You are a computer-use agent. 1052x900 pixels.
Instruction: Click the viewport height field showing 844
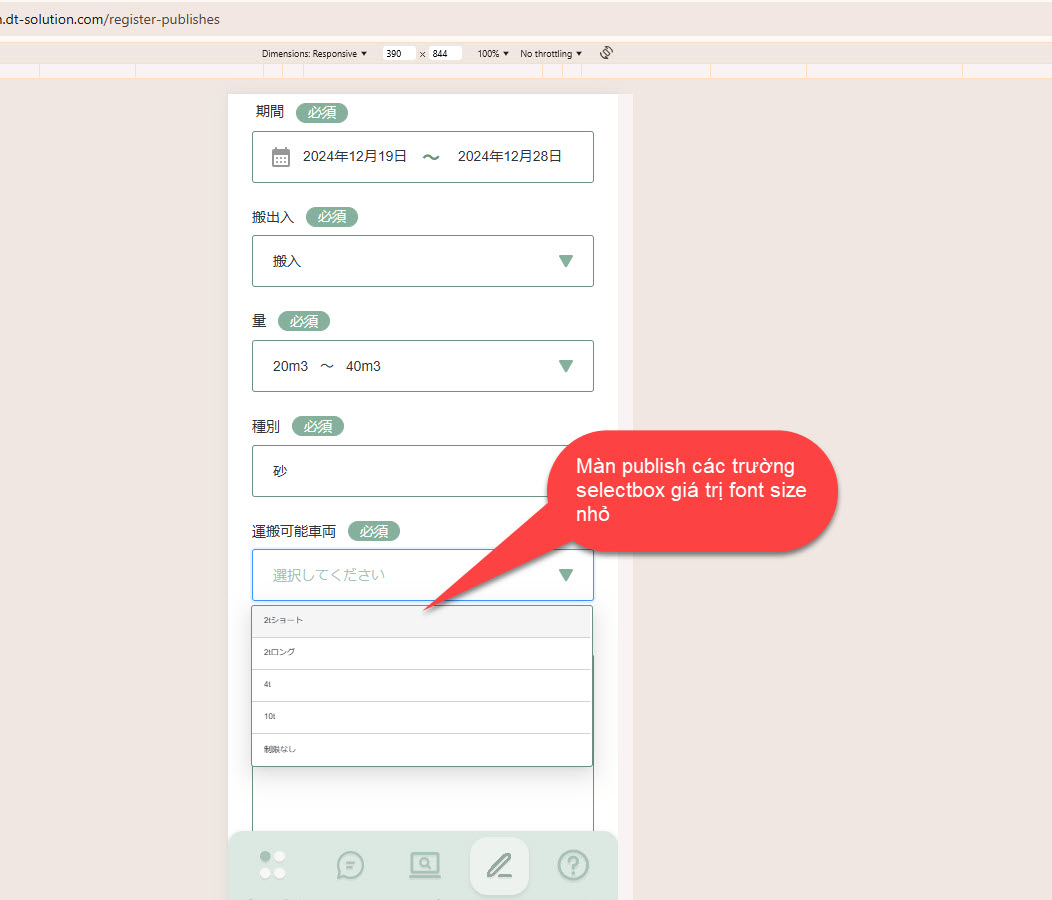click(445, 54)
